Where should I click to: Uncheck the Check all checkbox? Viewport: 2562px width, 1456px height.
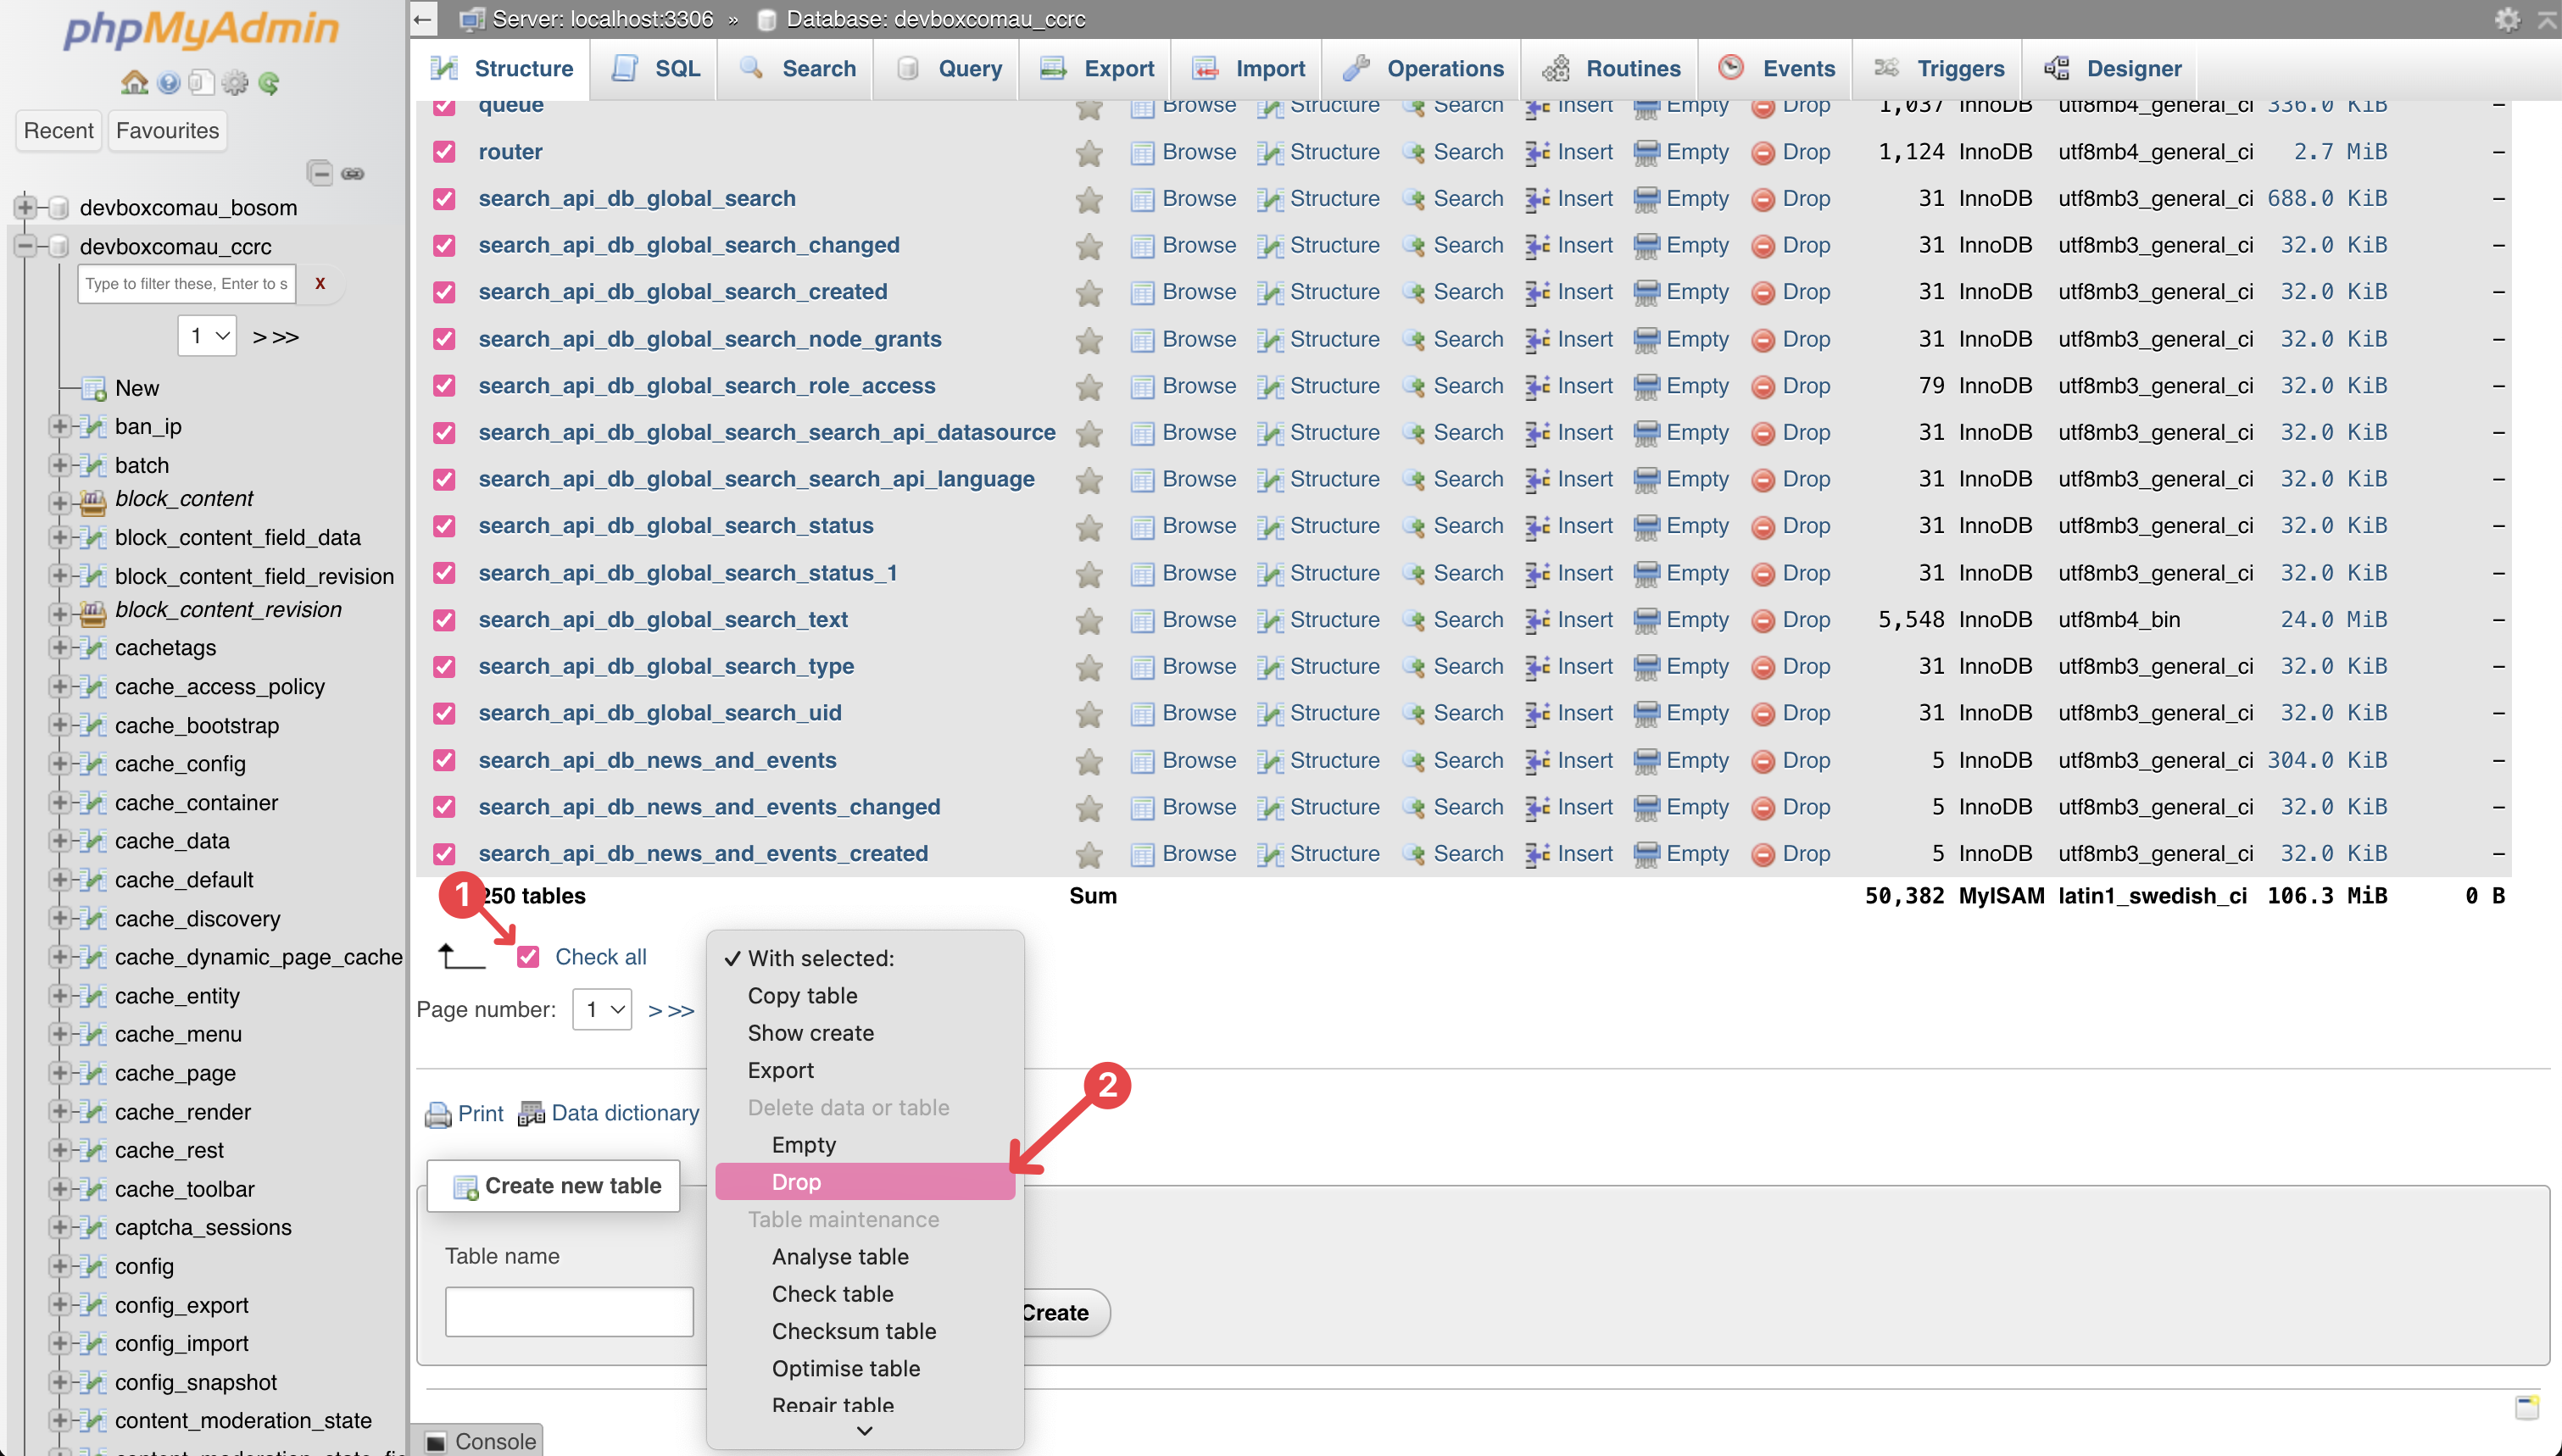528,957
